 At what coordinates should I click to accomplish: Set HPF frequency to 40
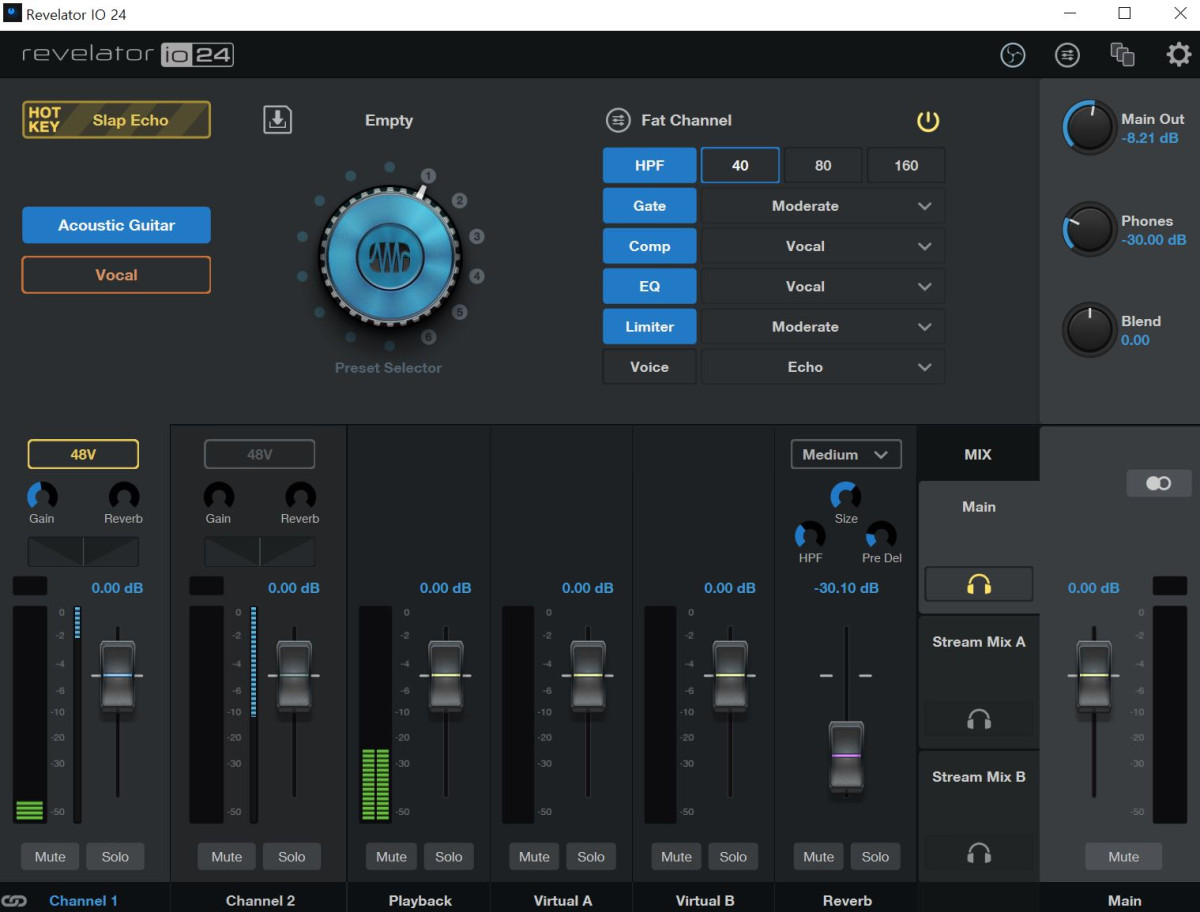click(740, 166)
